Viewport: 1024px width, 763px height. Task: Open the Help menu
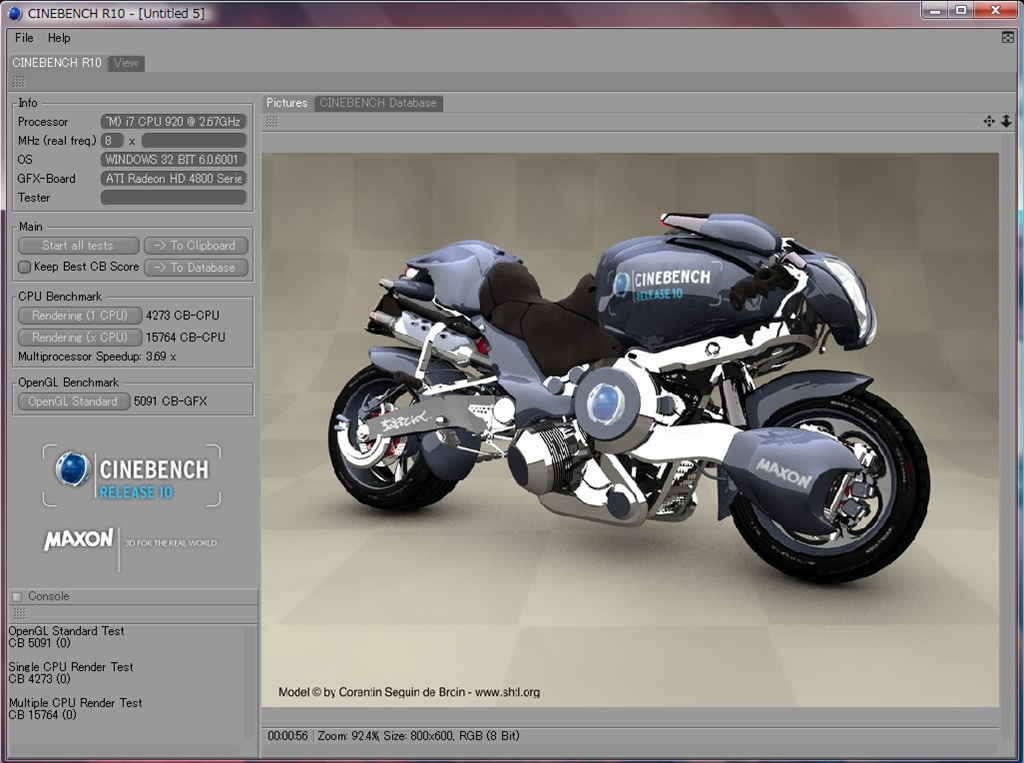coord(59,38)
